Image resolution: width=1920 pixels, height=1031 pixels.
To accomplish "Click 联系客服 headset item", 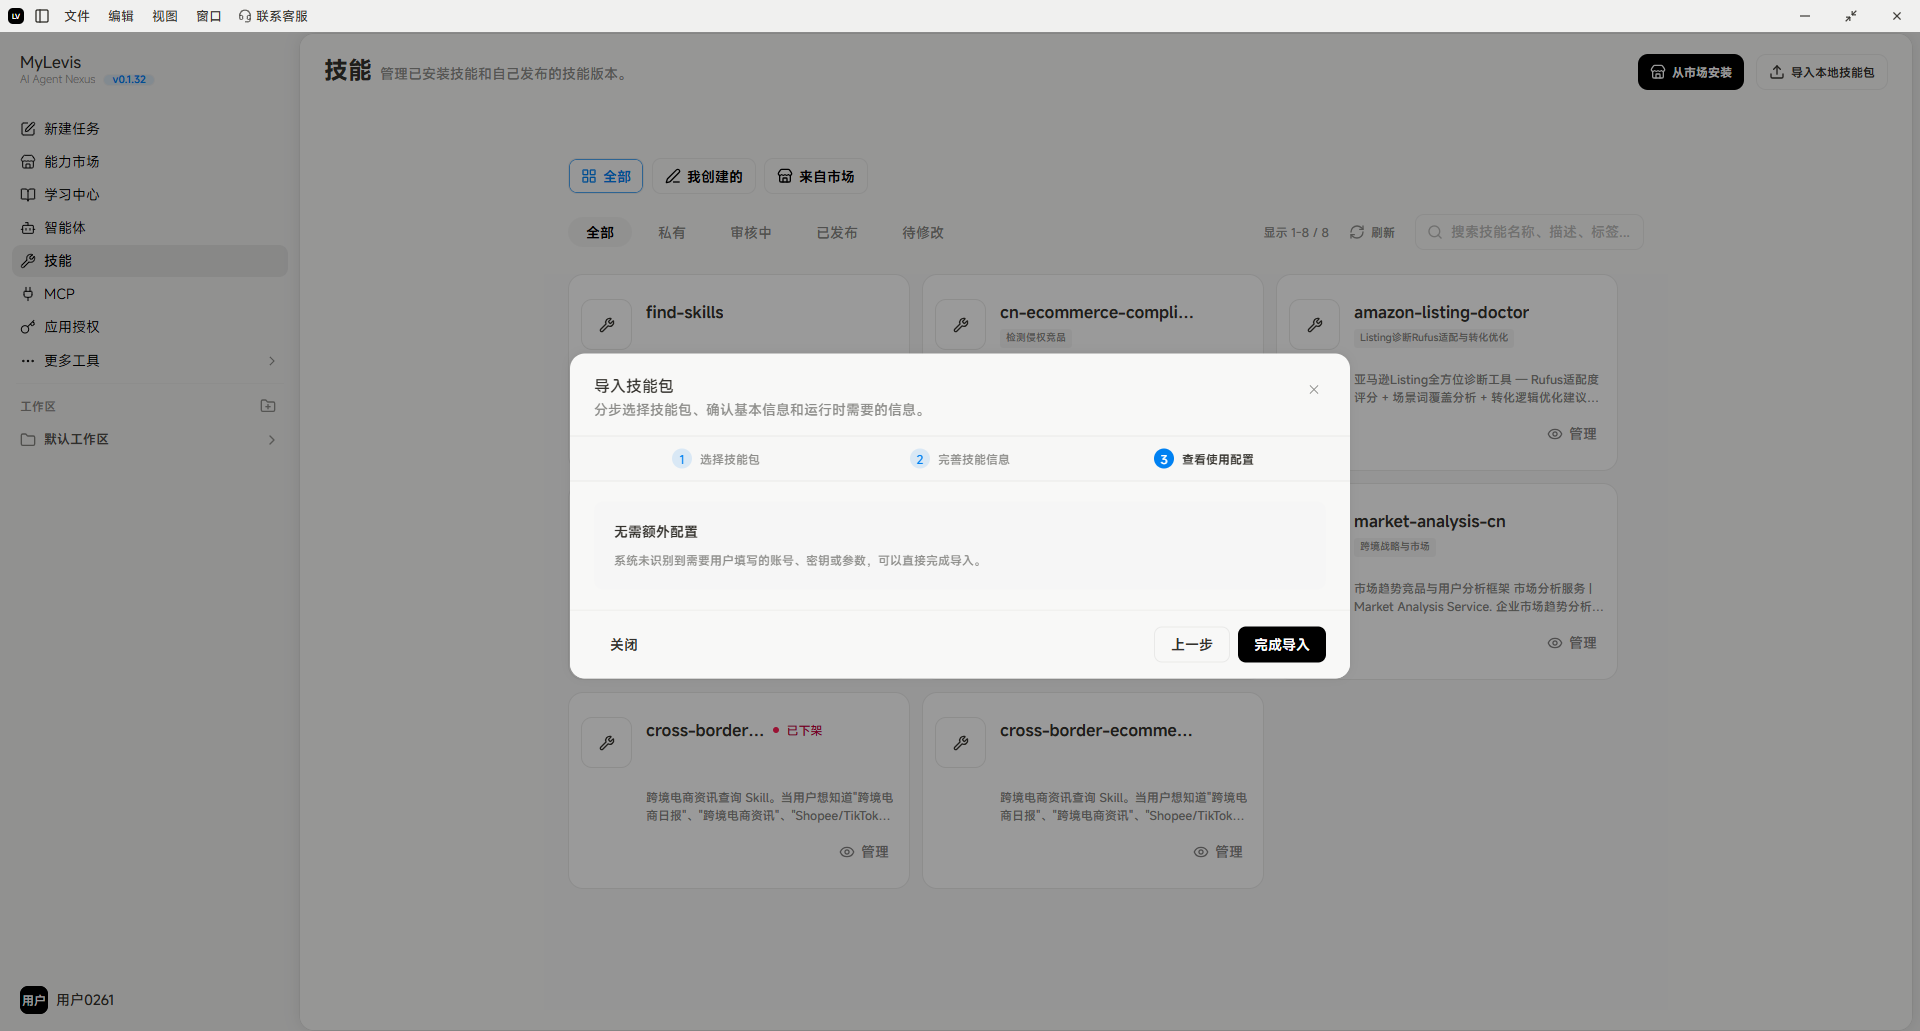I will [x=273, y=16].
